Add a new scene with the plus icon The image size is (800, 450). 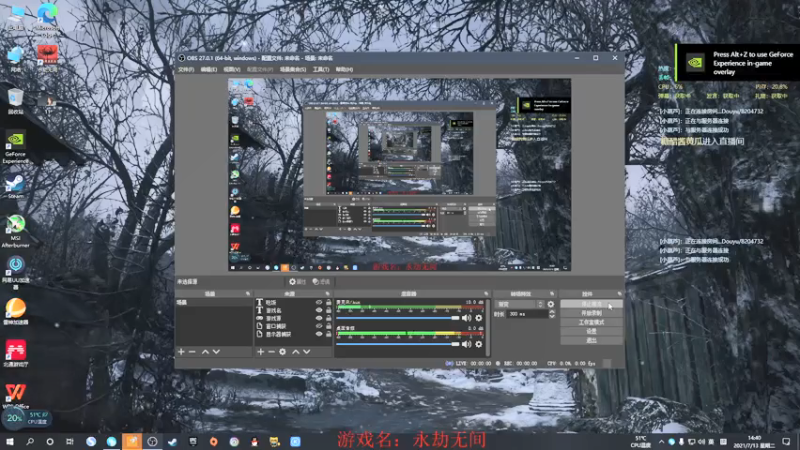click(x=181, y=352)
